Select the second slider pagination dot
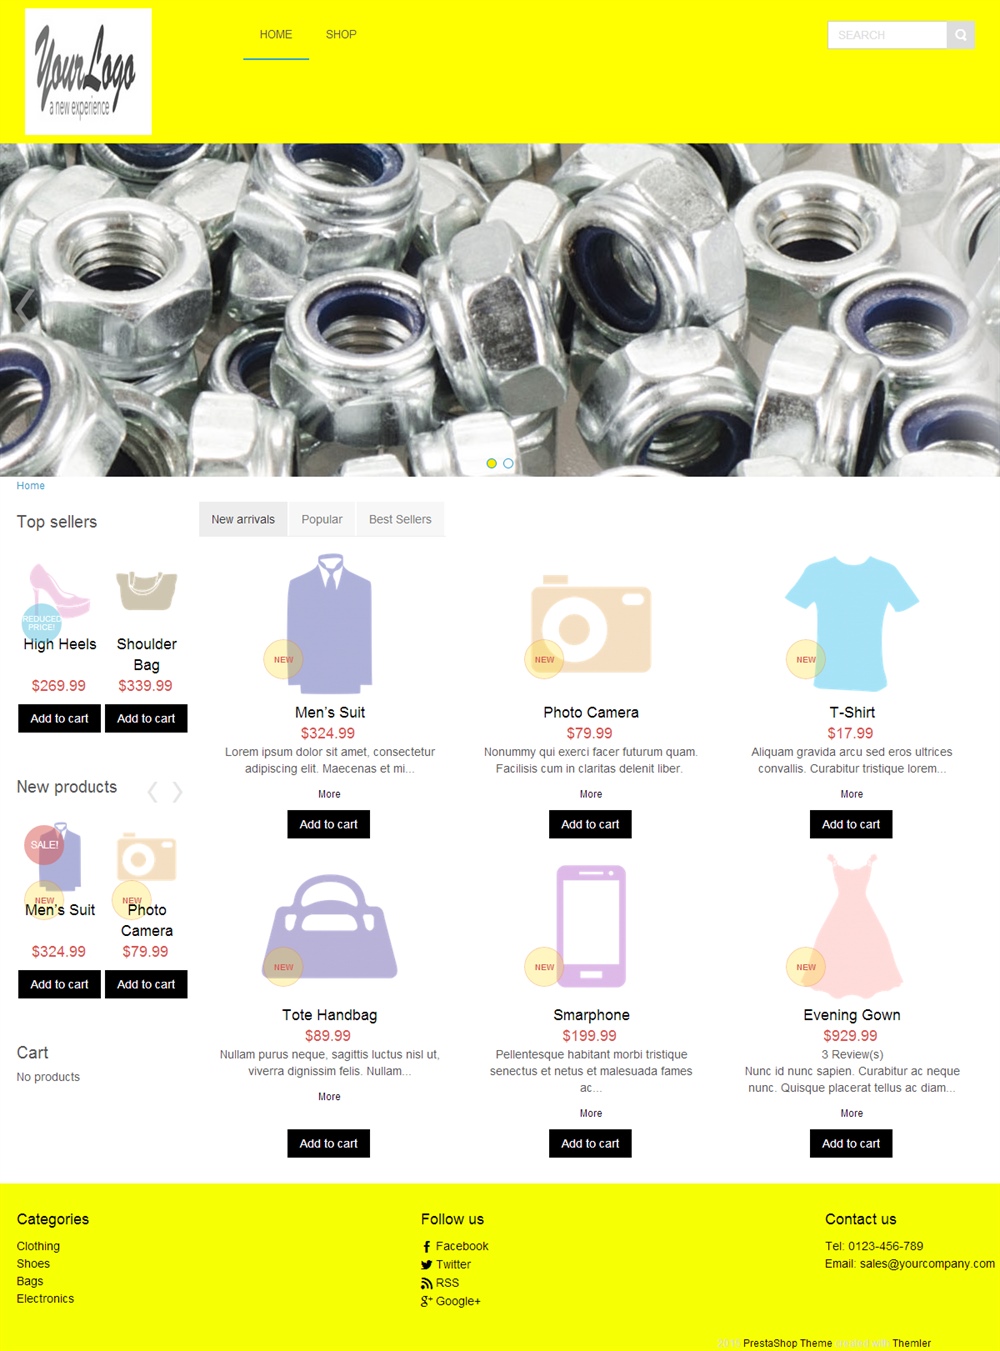 click(508, 464)
